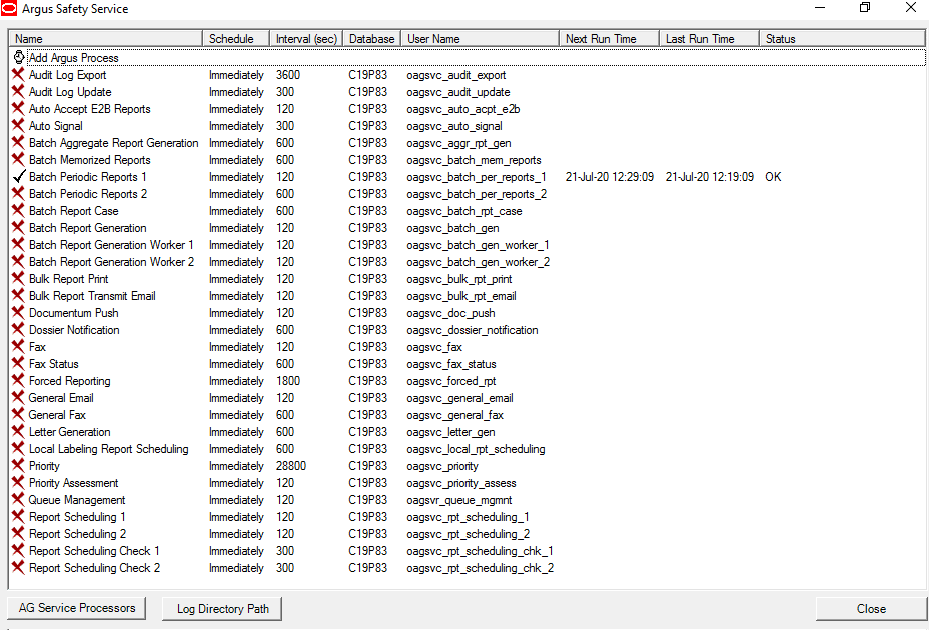
Task: Click the red X icon beside Audit Log Update
Action: (18, 92)
